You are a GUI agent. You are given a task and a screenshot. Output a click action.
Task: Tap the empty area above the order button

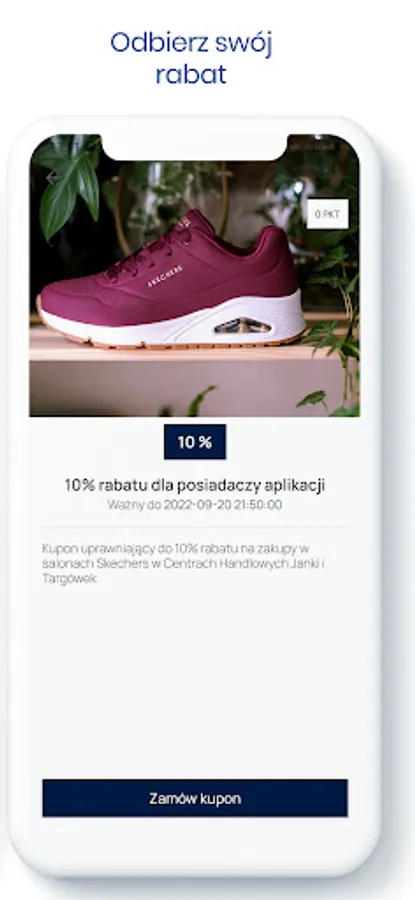pos(195,683)
